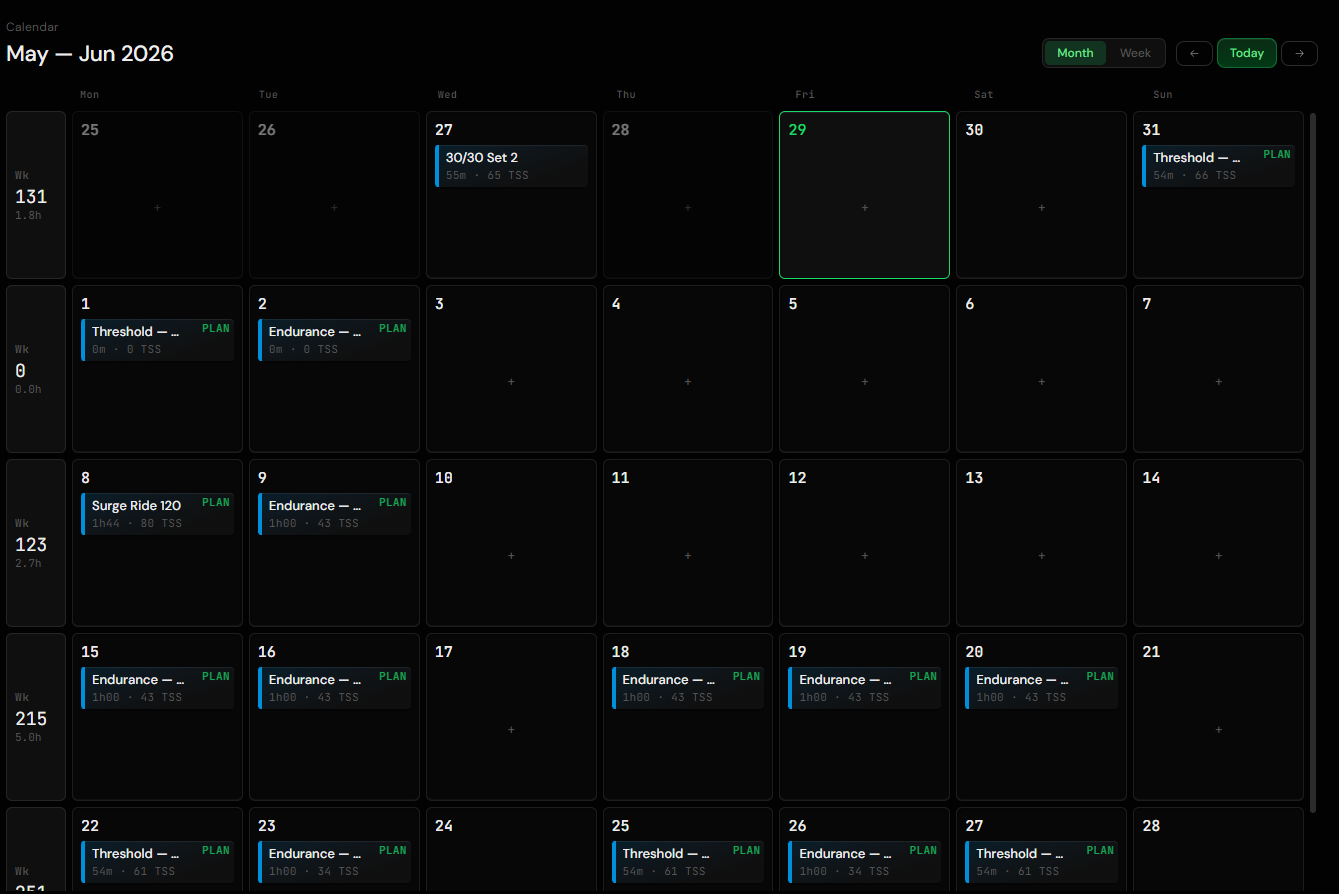Select week summary showing 123 TSS
The width and height of the screenshot is (1339, 894).
[x=36, y=543]
